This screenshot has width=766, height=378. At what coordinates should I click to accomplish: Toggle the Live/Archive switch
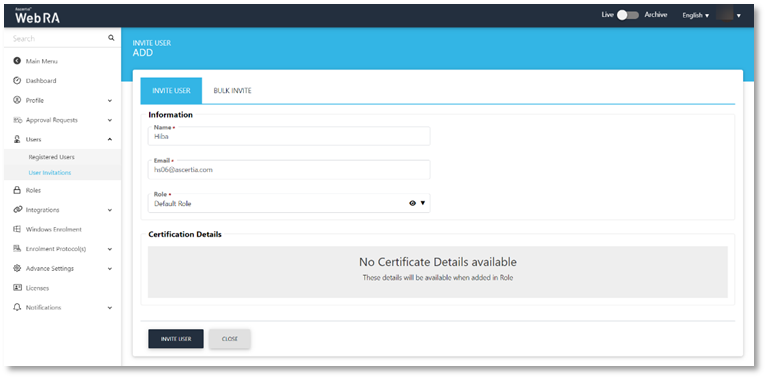point(628,15)
